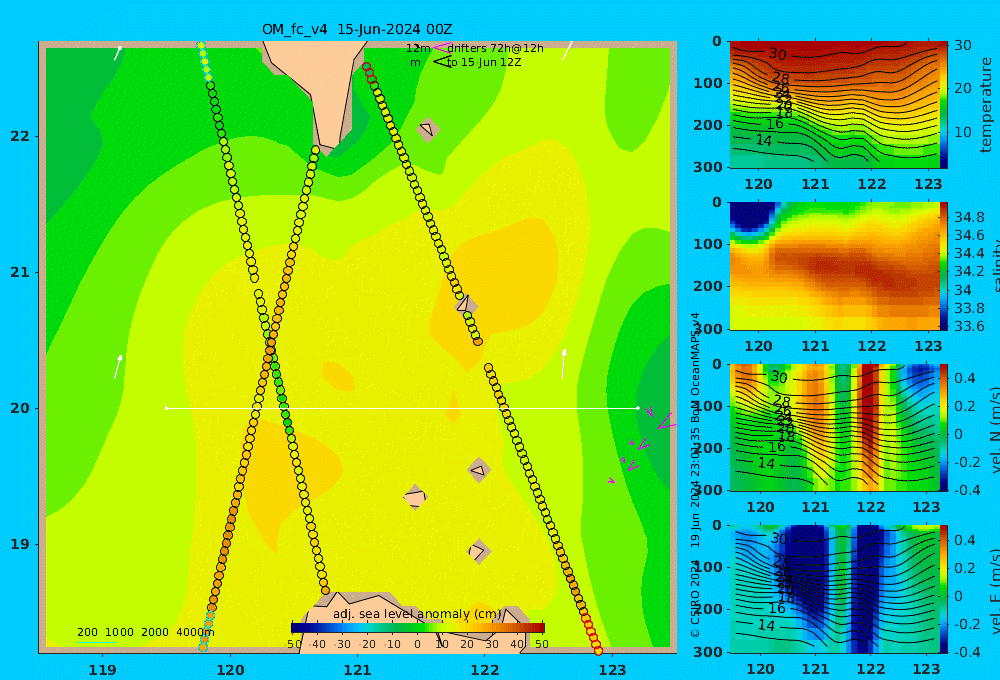Click the 0.4 tick on the vel. E color bar
Screen dimensions: 1000x680
click(x=966, y=540)
